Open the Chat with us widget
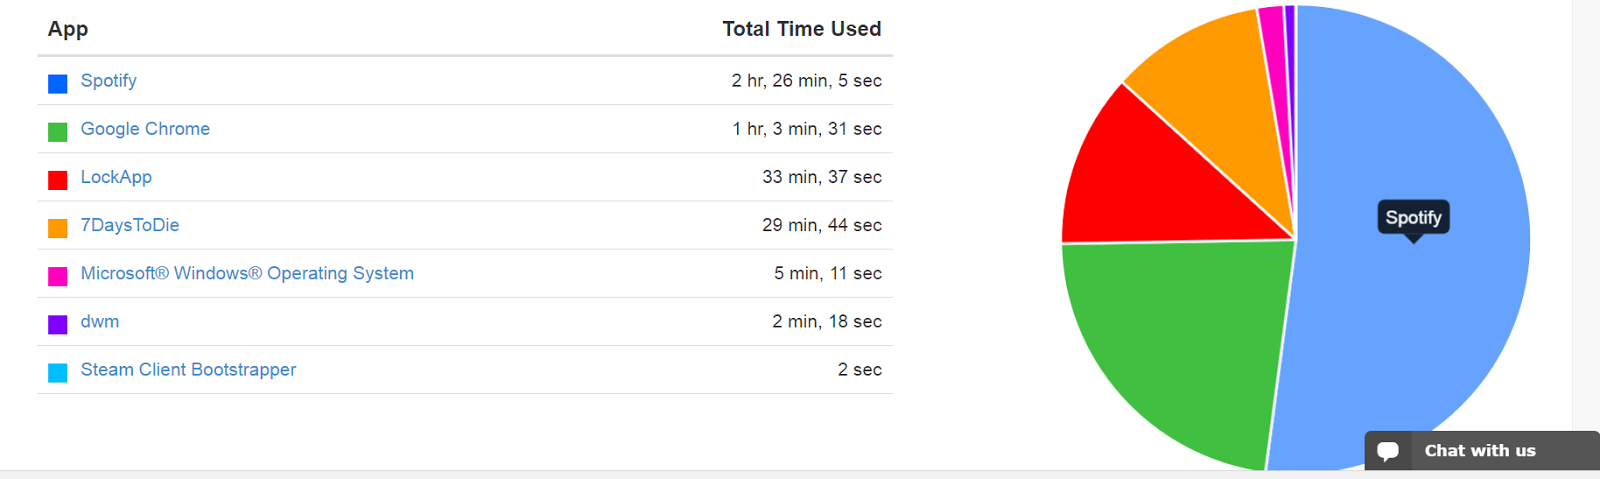Viewport: 1600px width, 479px height. tap(1482, 450)
